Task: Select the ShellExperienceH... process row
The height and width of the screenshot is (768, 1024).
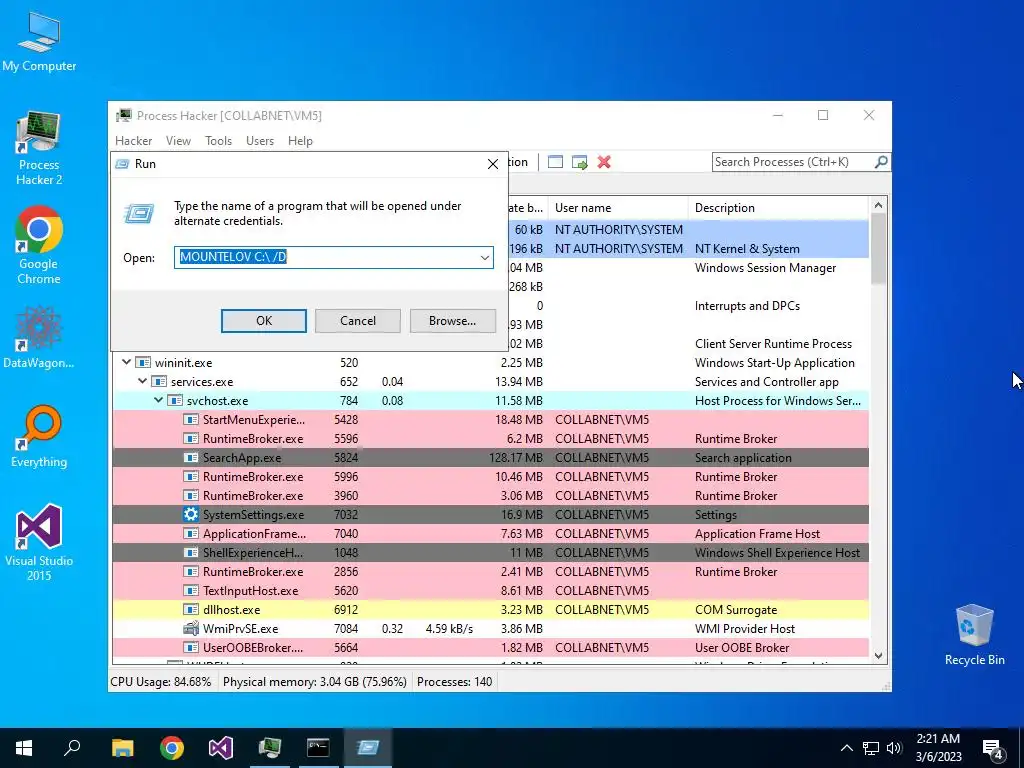Action: pos(490,552)
